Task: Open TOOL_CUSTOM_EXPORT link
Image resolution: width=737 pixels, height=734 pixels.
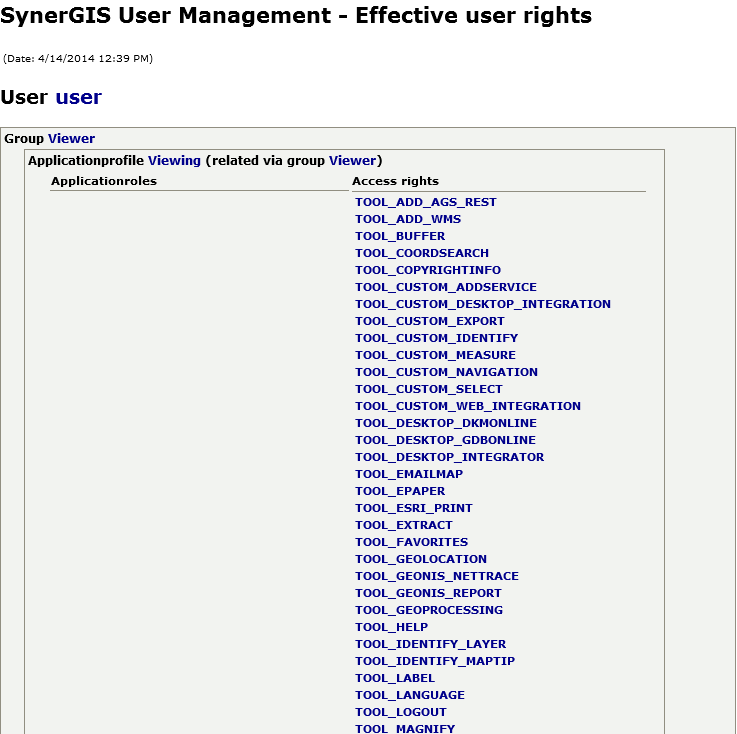Action: [430, 321]
